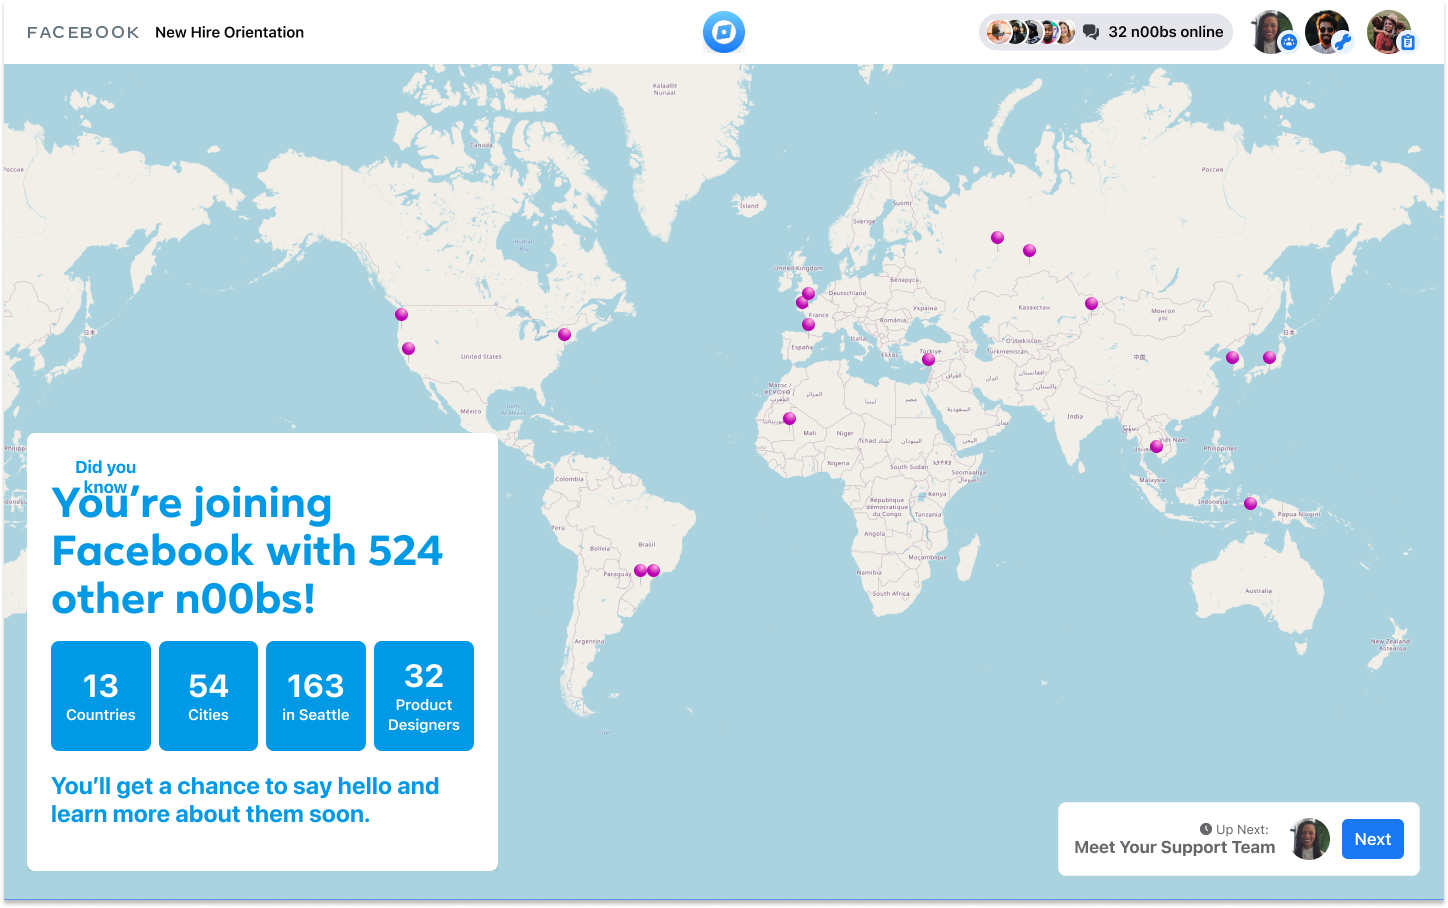
Task: Open the blue compass navigation icon at top center
Action: 723,32
